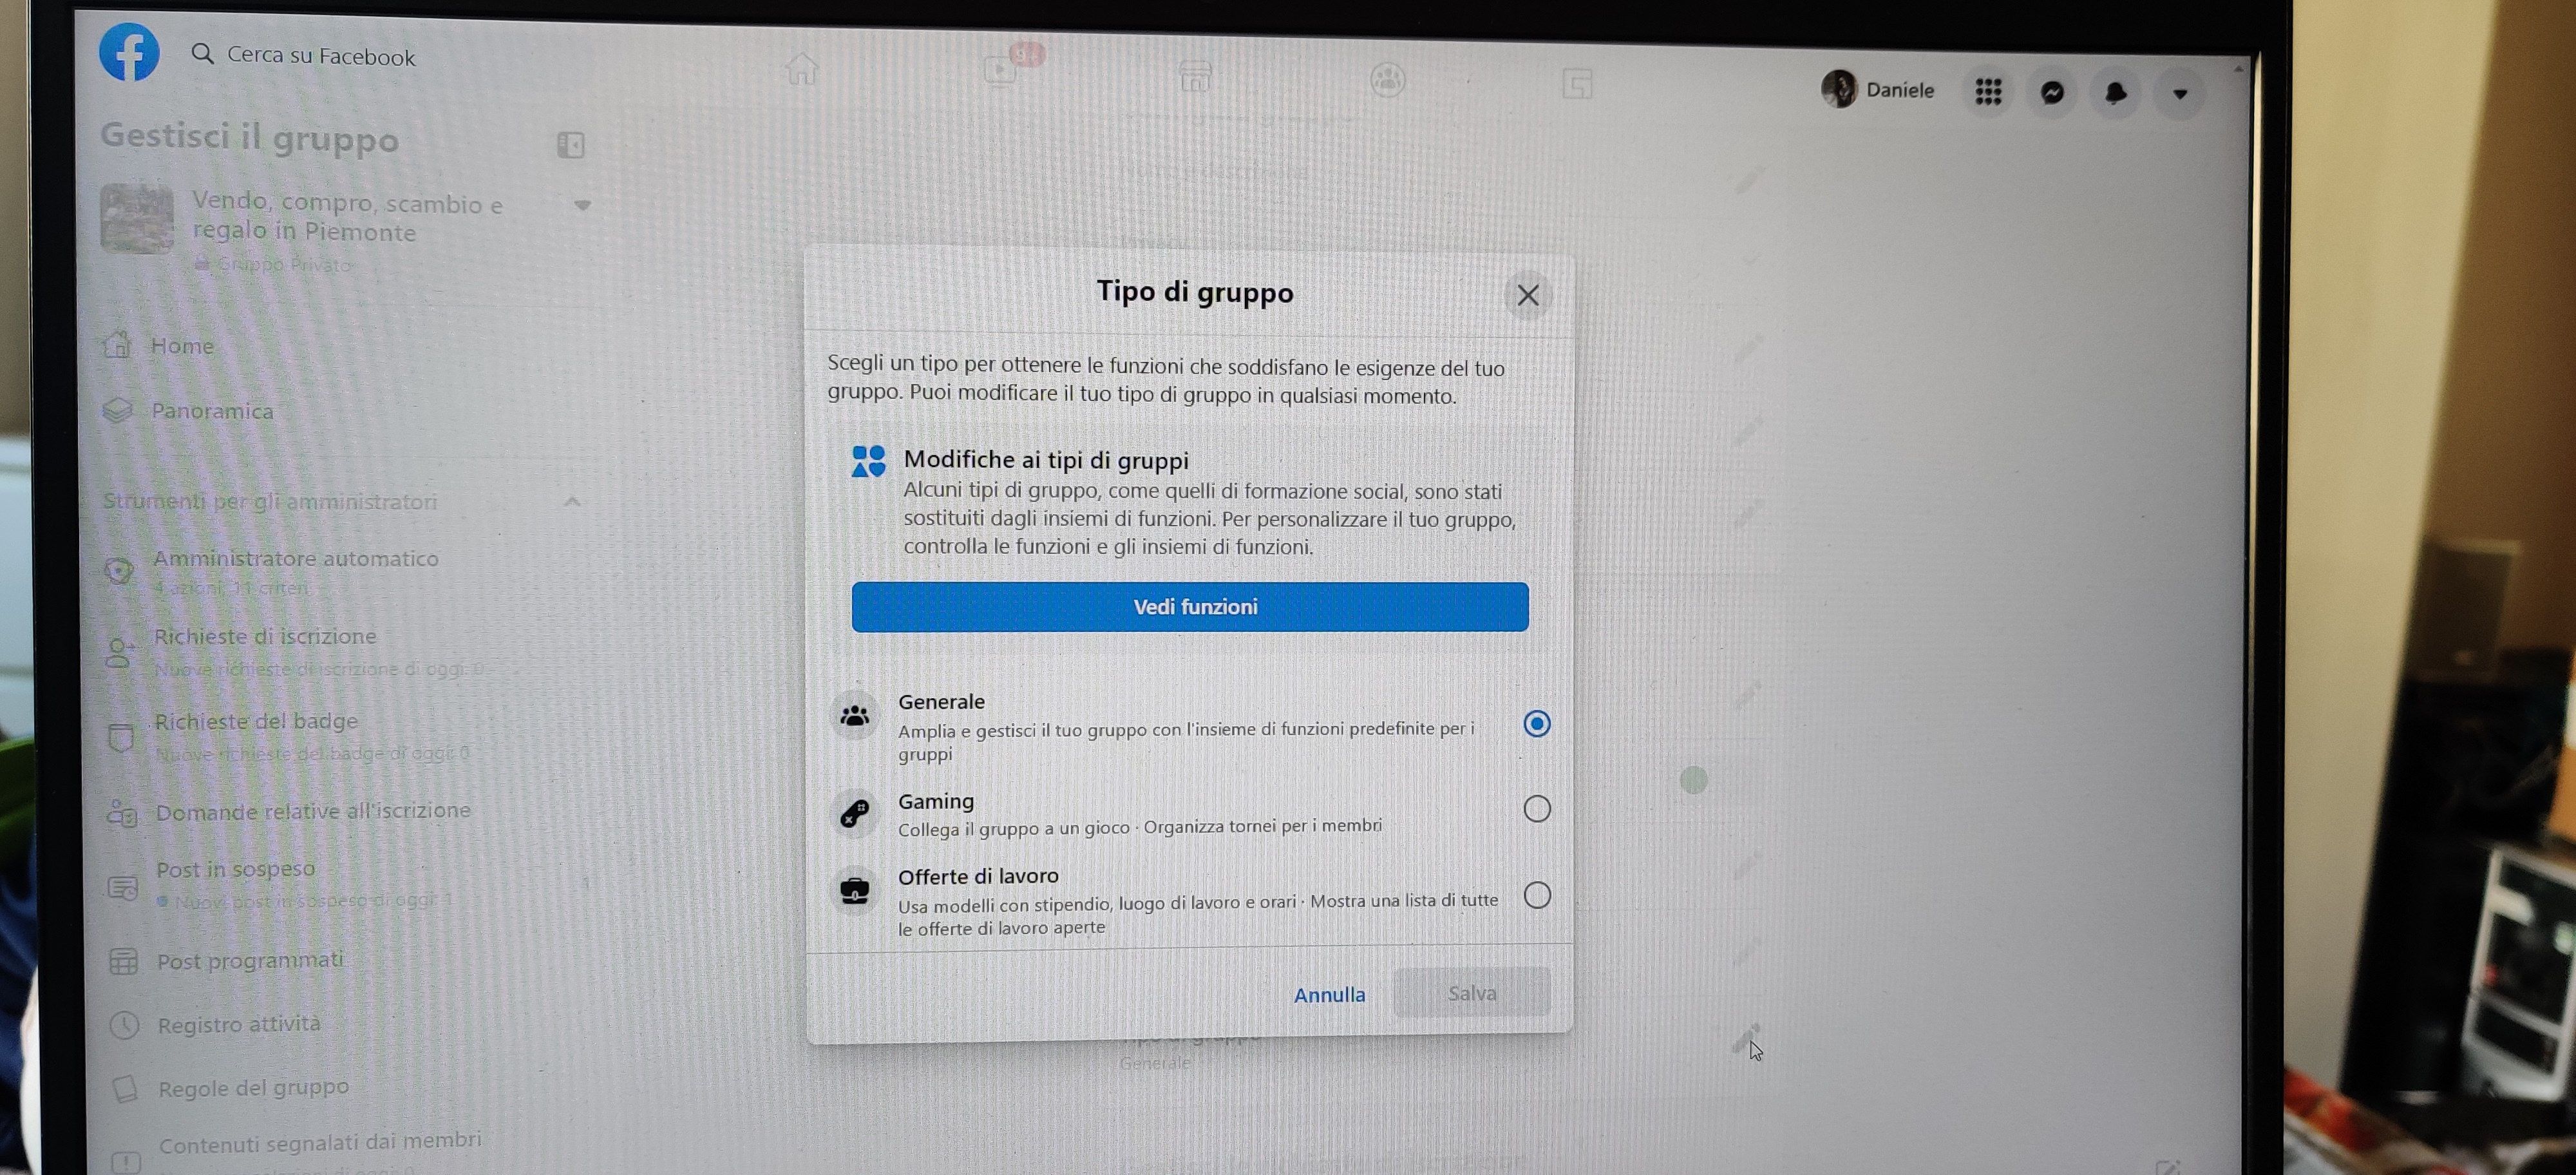Screen dimensions: 2576x1175
Task: Open the Home feed tab icon
Action: 801,69
